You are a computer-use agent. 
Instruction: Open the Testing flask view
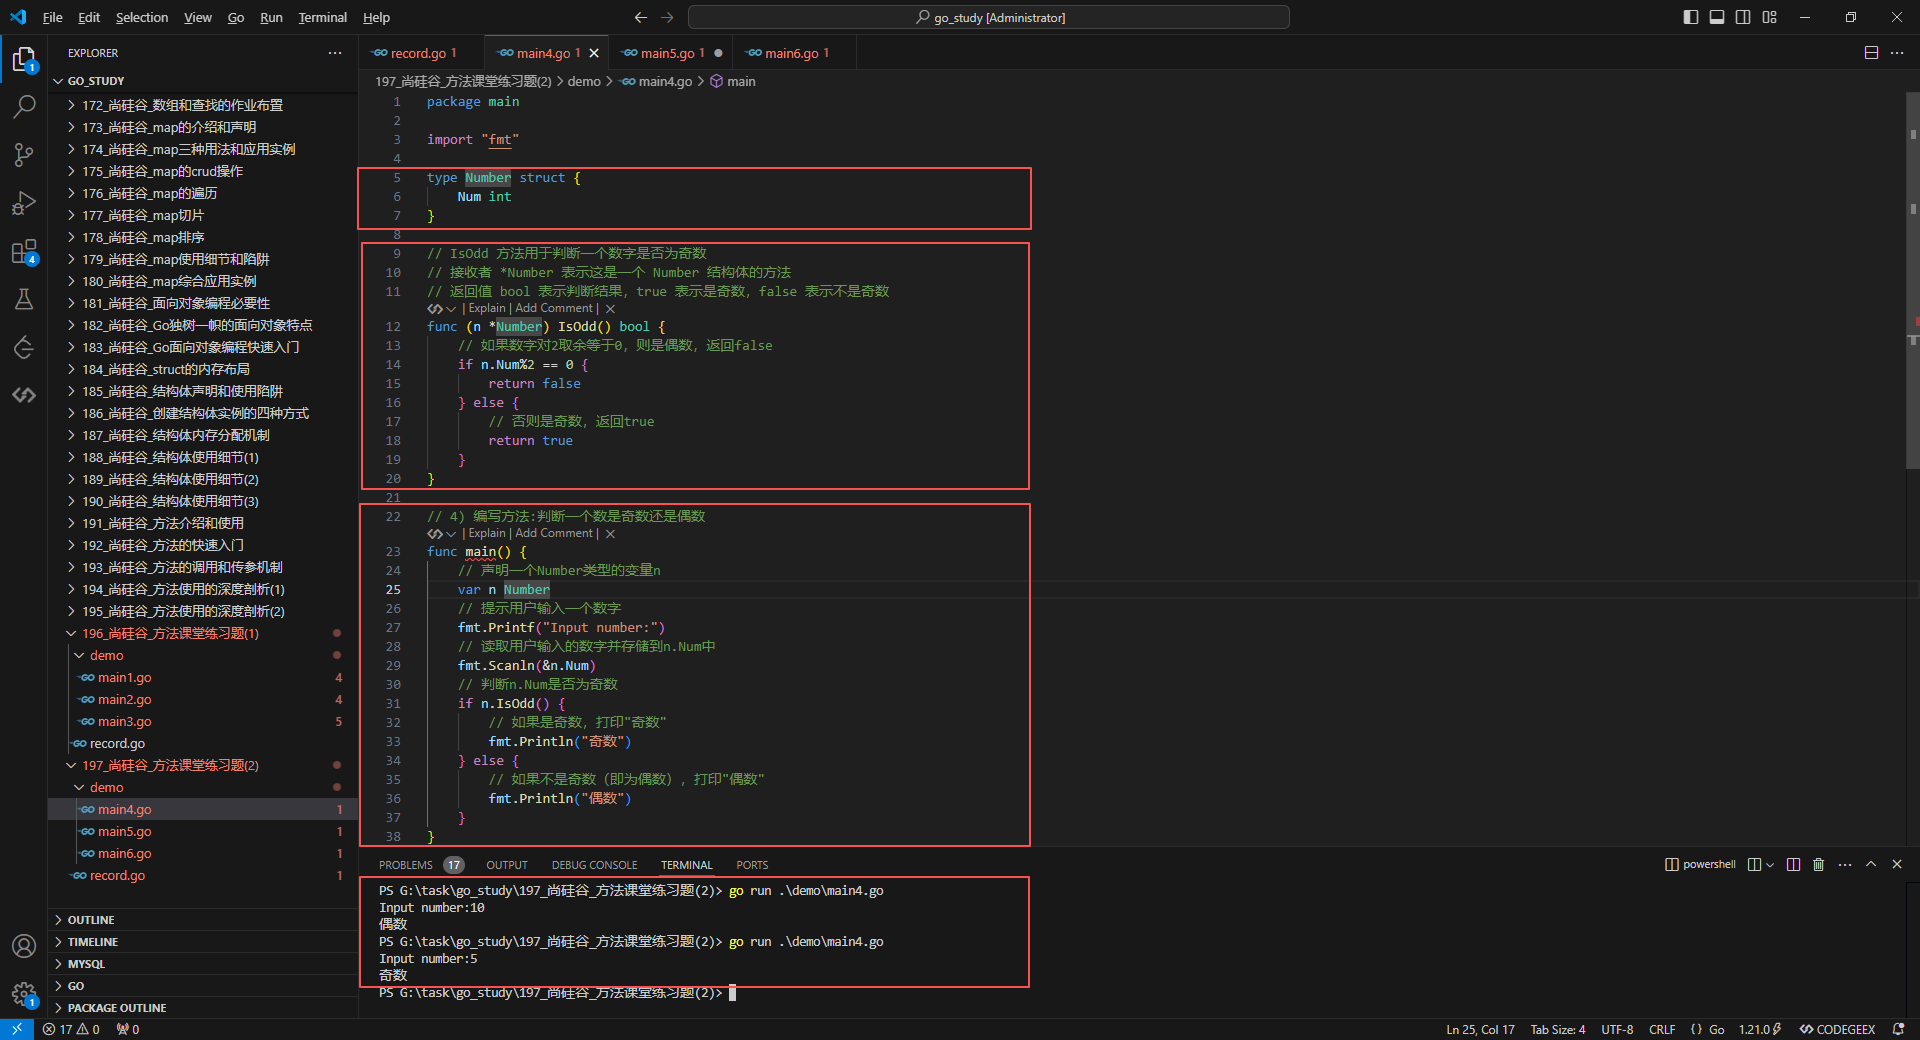point(24,299)
